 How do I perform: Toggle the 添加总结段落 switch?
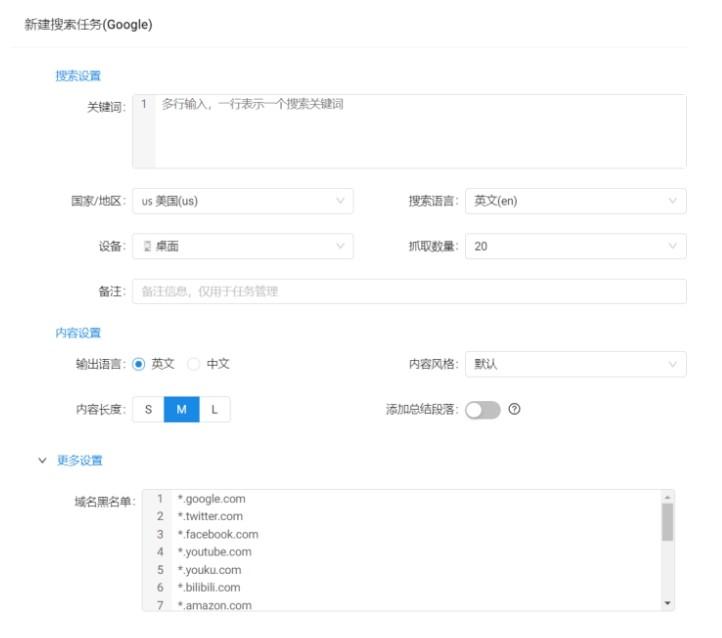pos(483,410)
